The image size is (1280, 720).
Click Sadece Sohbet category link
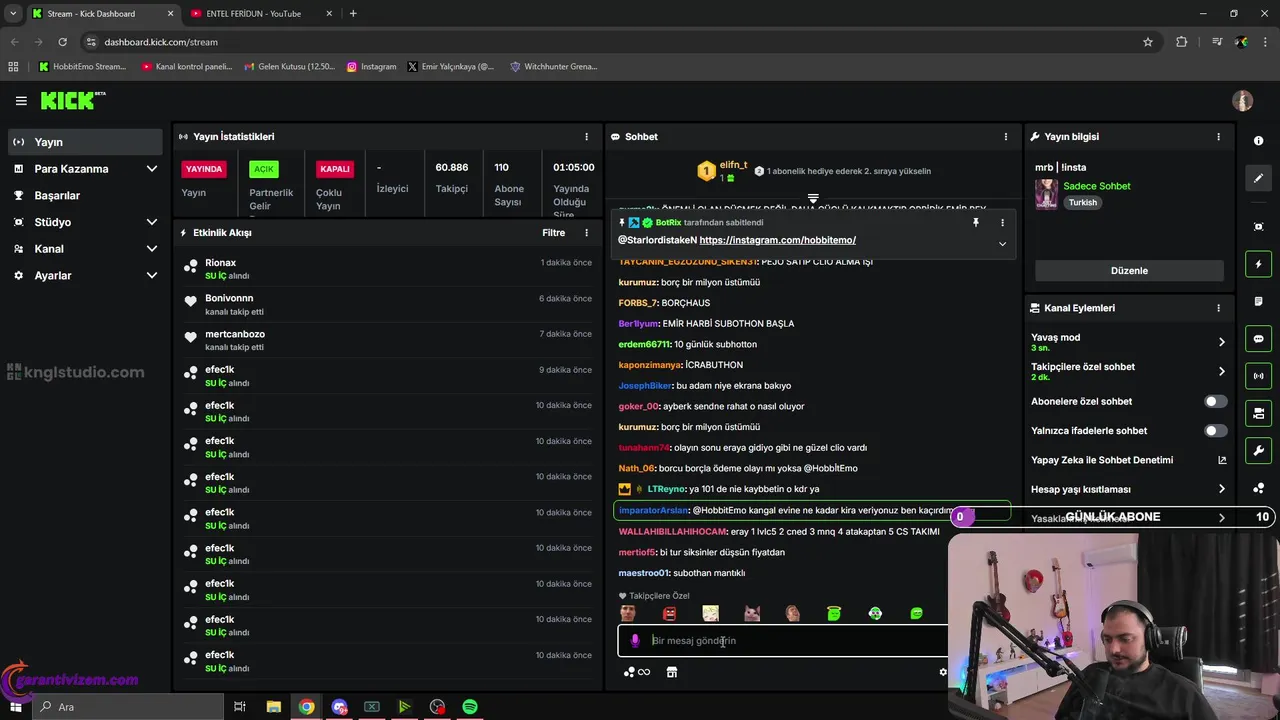click(x=1096, y=187)
